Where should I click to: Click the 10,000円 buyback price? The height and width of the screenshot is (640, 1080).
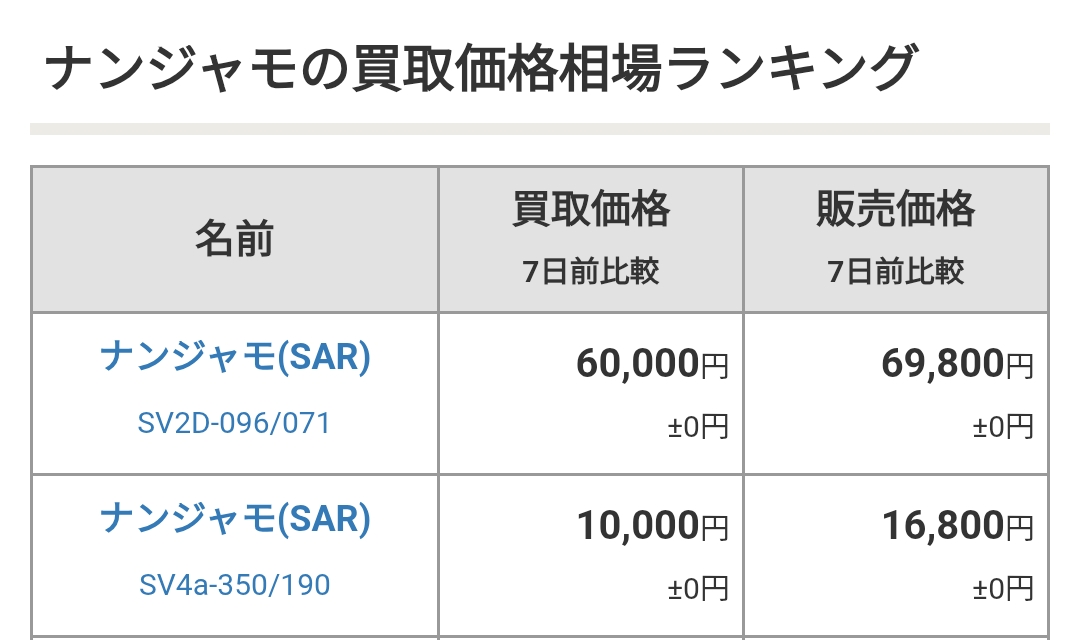pyautogui.click(x=652, y=526)
